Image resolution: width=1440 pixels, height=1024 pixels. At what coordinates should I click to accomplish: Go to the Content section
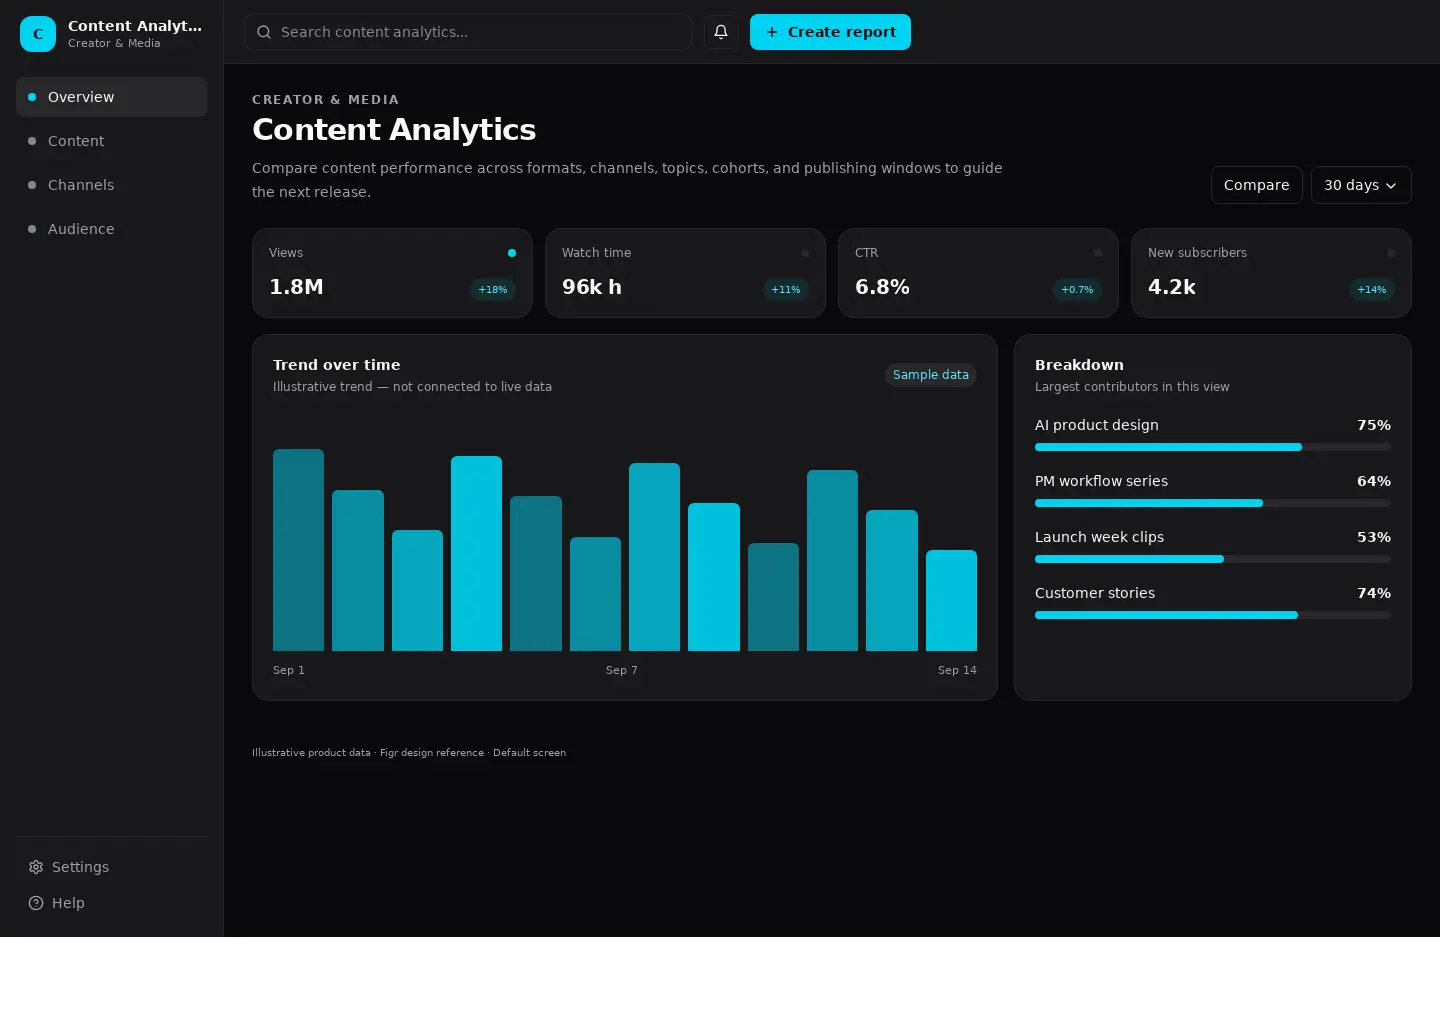(x=112, y=141)
